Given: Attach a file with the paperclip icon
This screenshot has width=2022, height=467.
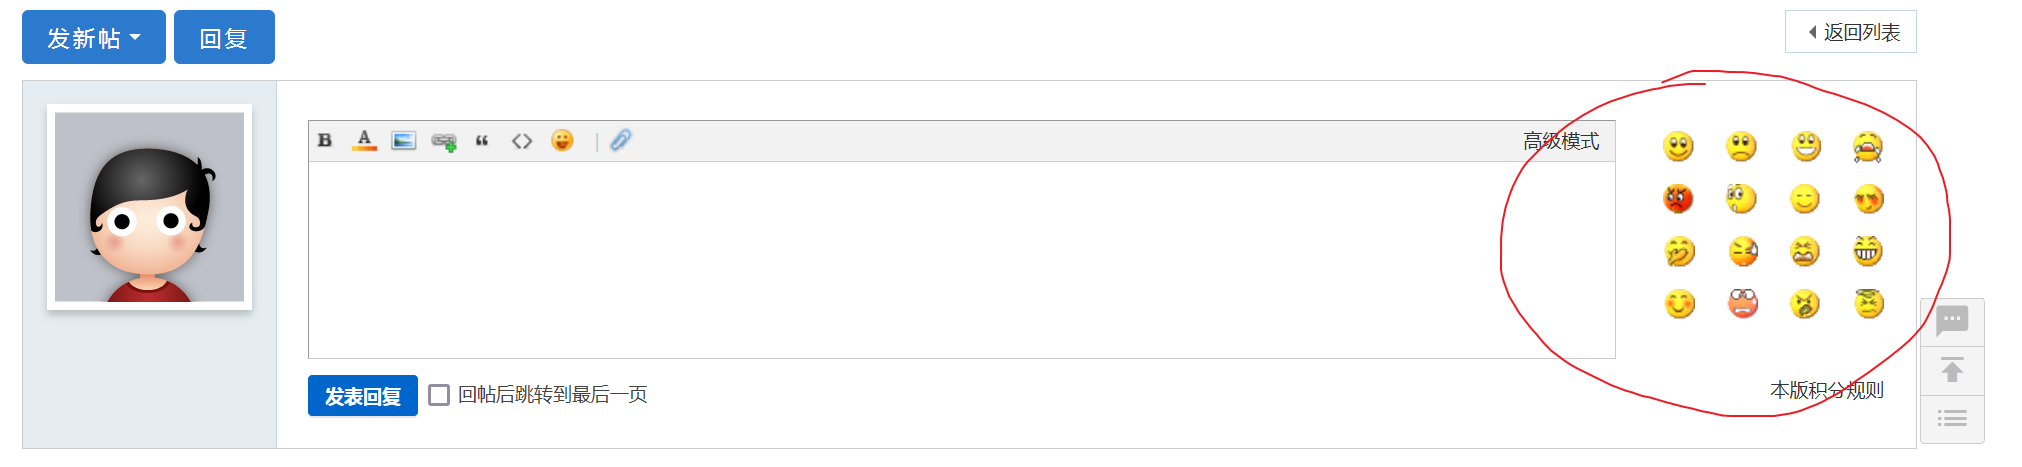Looking at the screenshot, I should (x=621, y=141).
